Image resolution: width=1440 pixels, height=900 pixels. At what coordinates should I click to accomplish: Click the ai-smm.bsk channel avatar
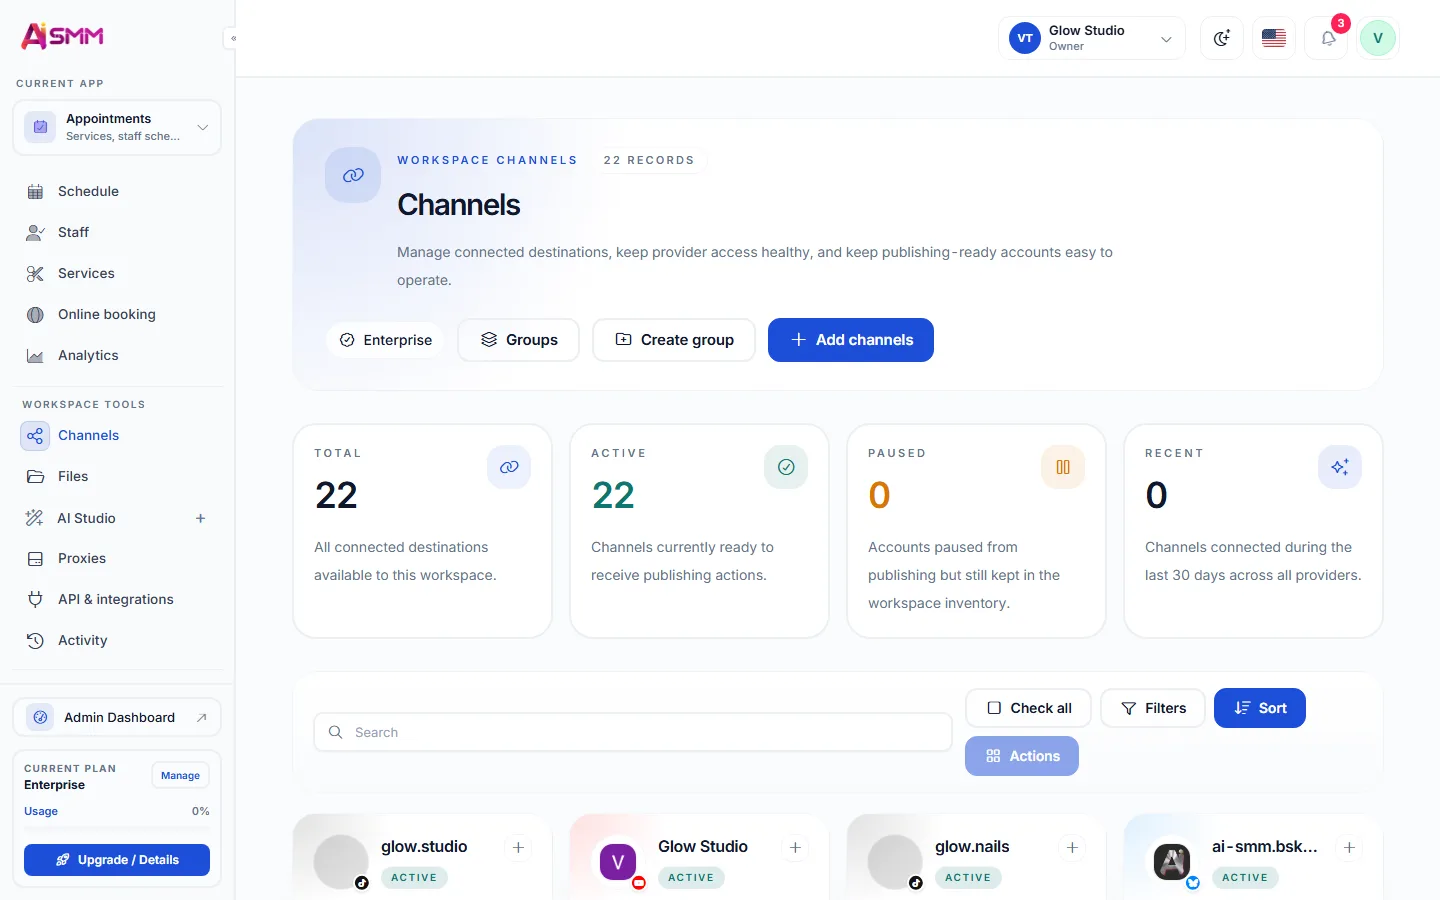click(x=1172, y=862)
